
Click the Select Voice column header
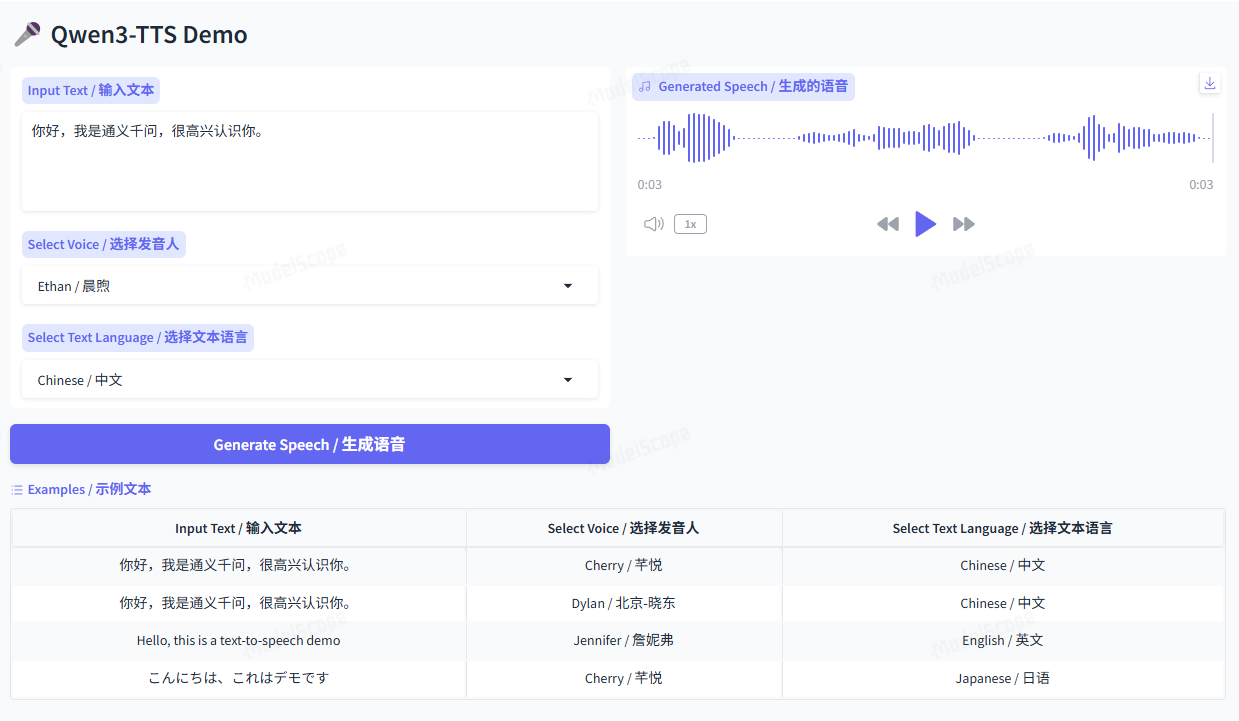pyautogui.click(x=623, y=528)
